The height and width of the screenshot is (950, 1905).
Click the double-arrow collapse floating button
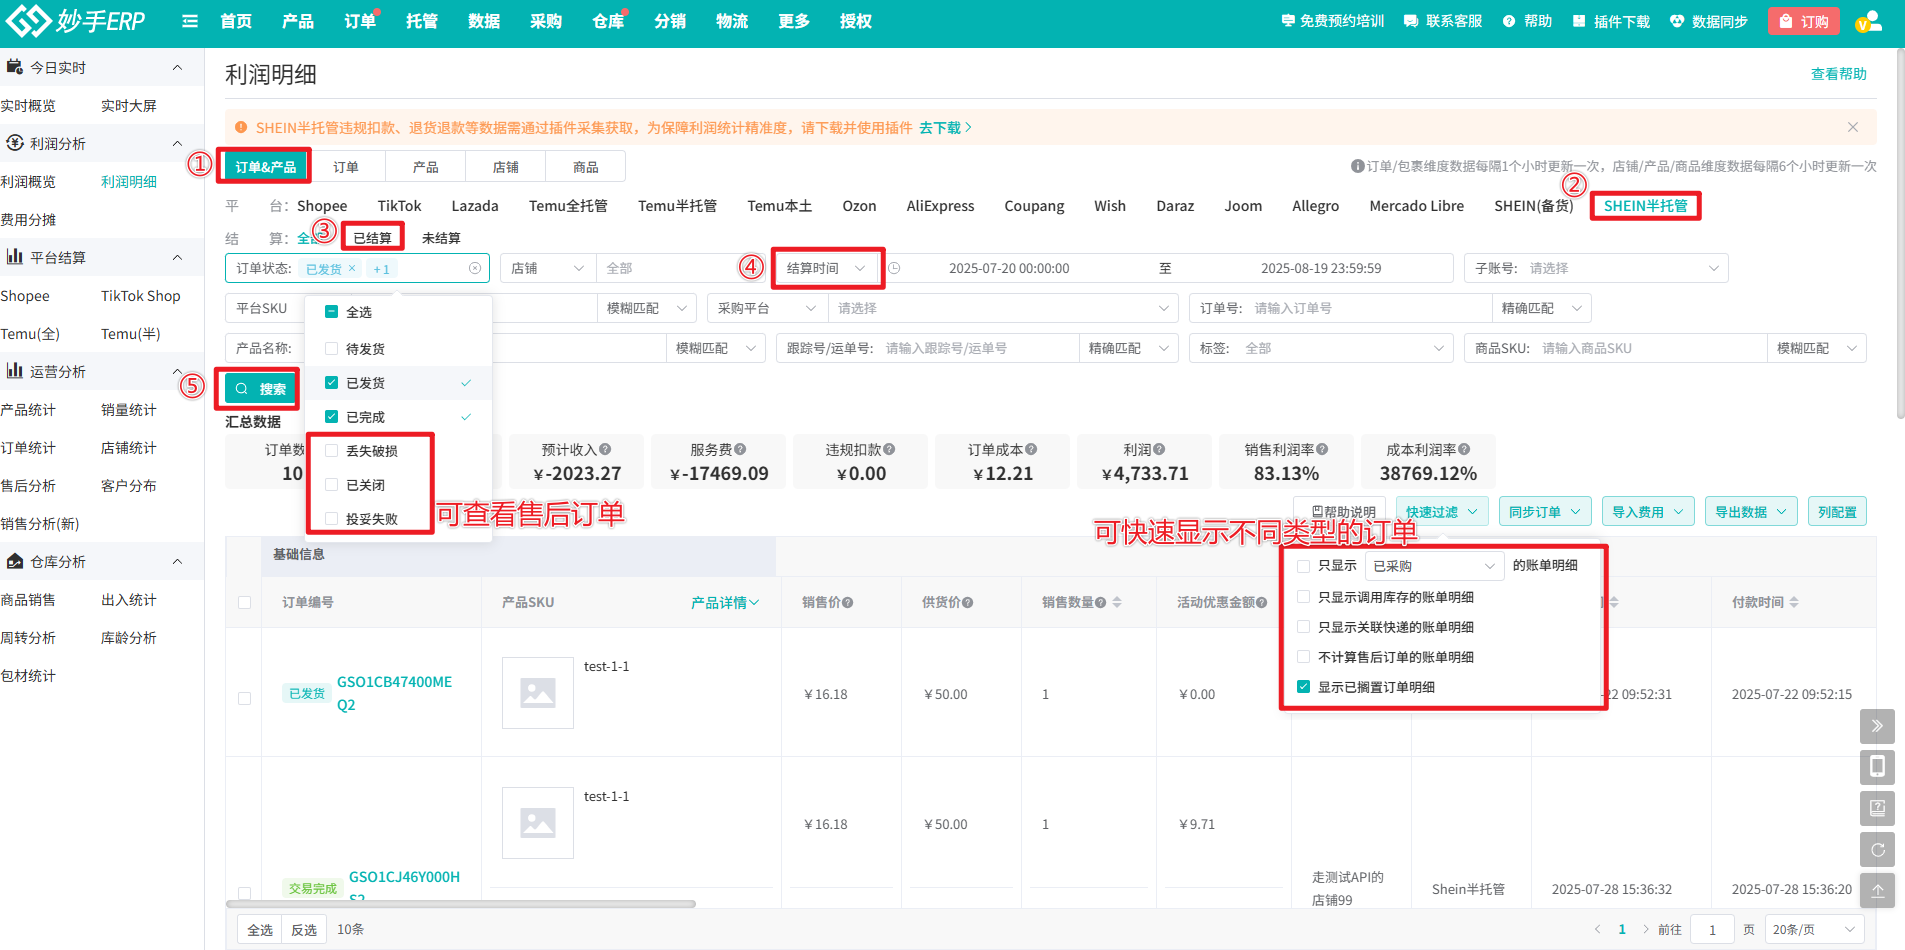point(1877,726)
